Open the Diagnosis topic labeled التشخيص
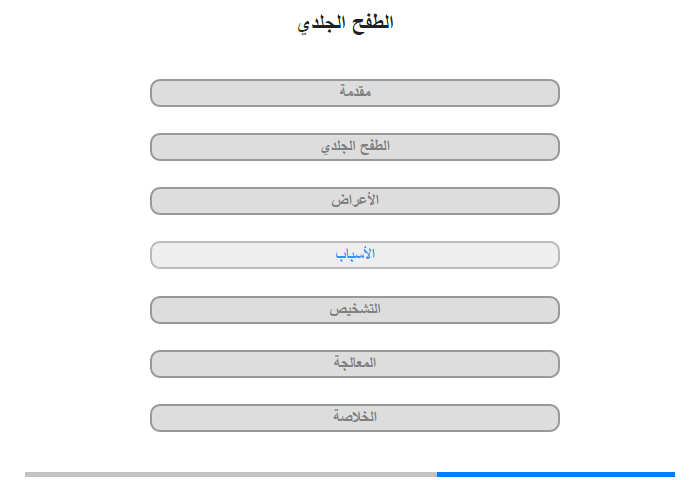This screenshot has width=700, height=480. pyautogui.click(x=354, y=310)
